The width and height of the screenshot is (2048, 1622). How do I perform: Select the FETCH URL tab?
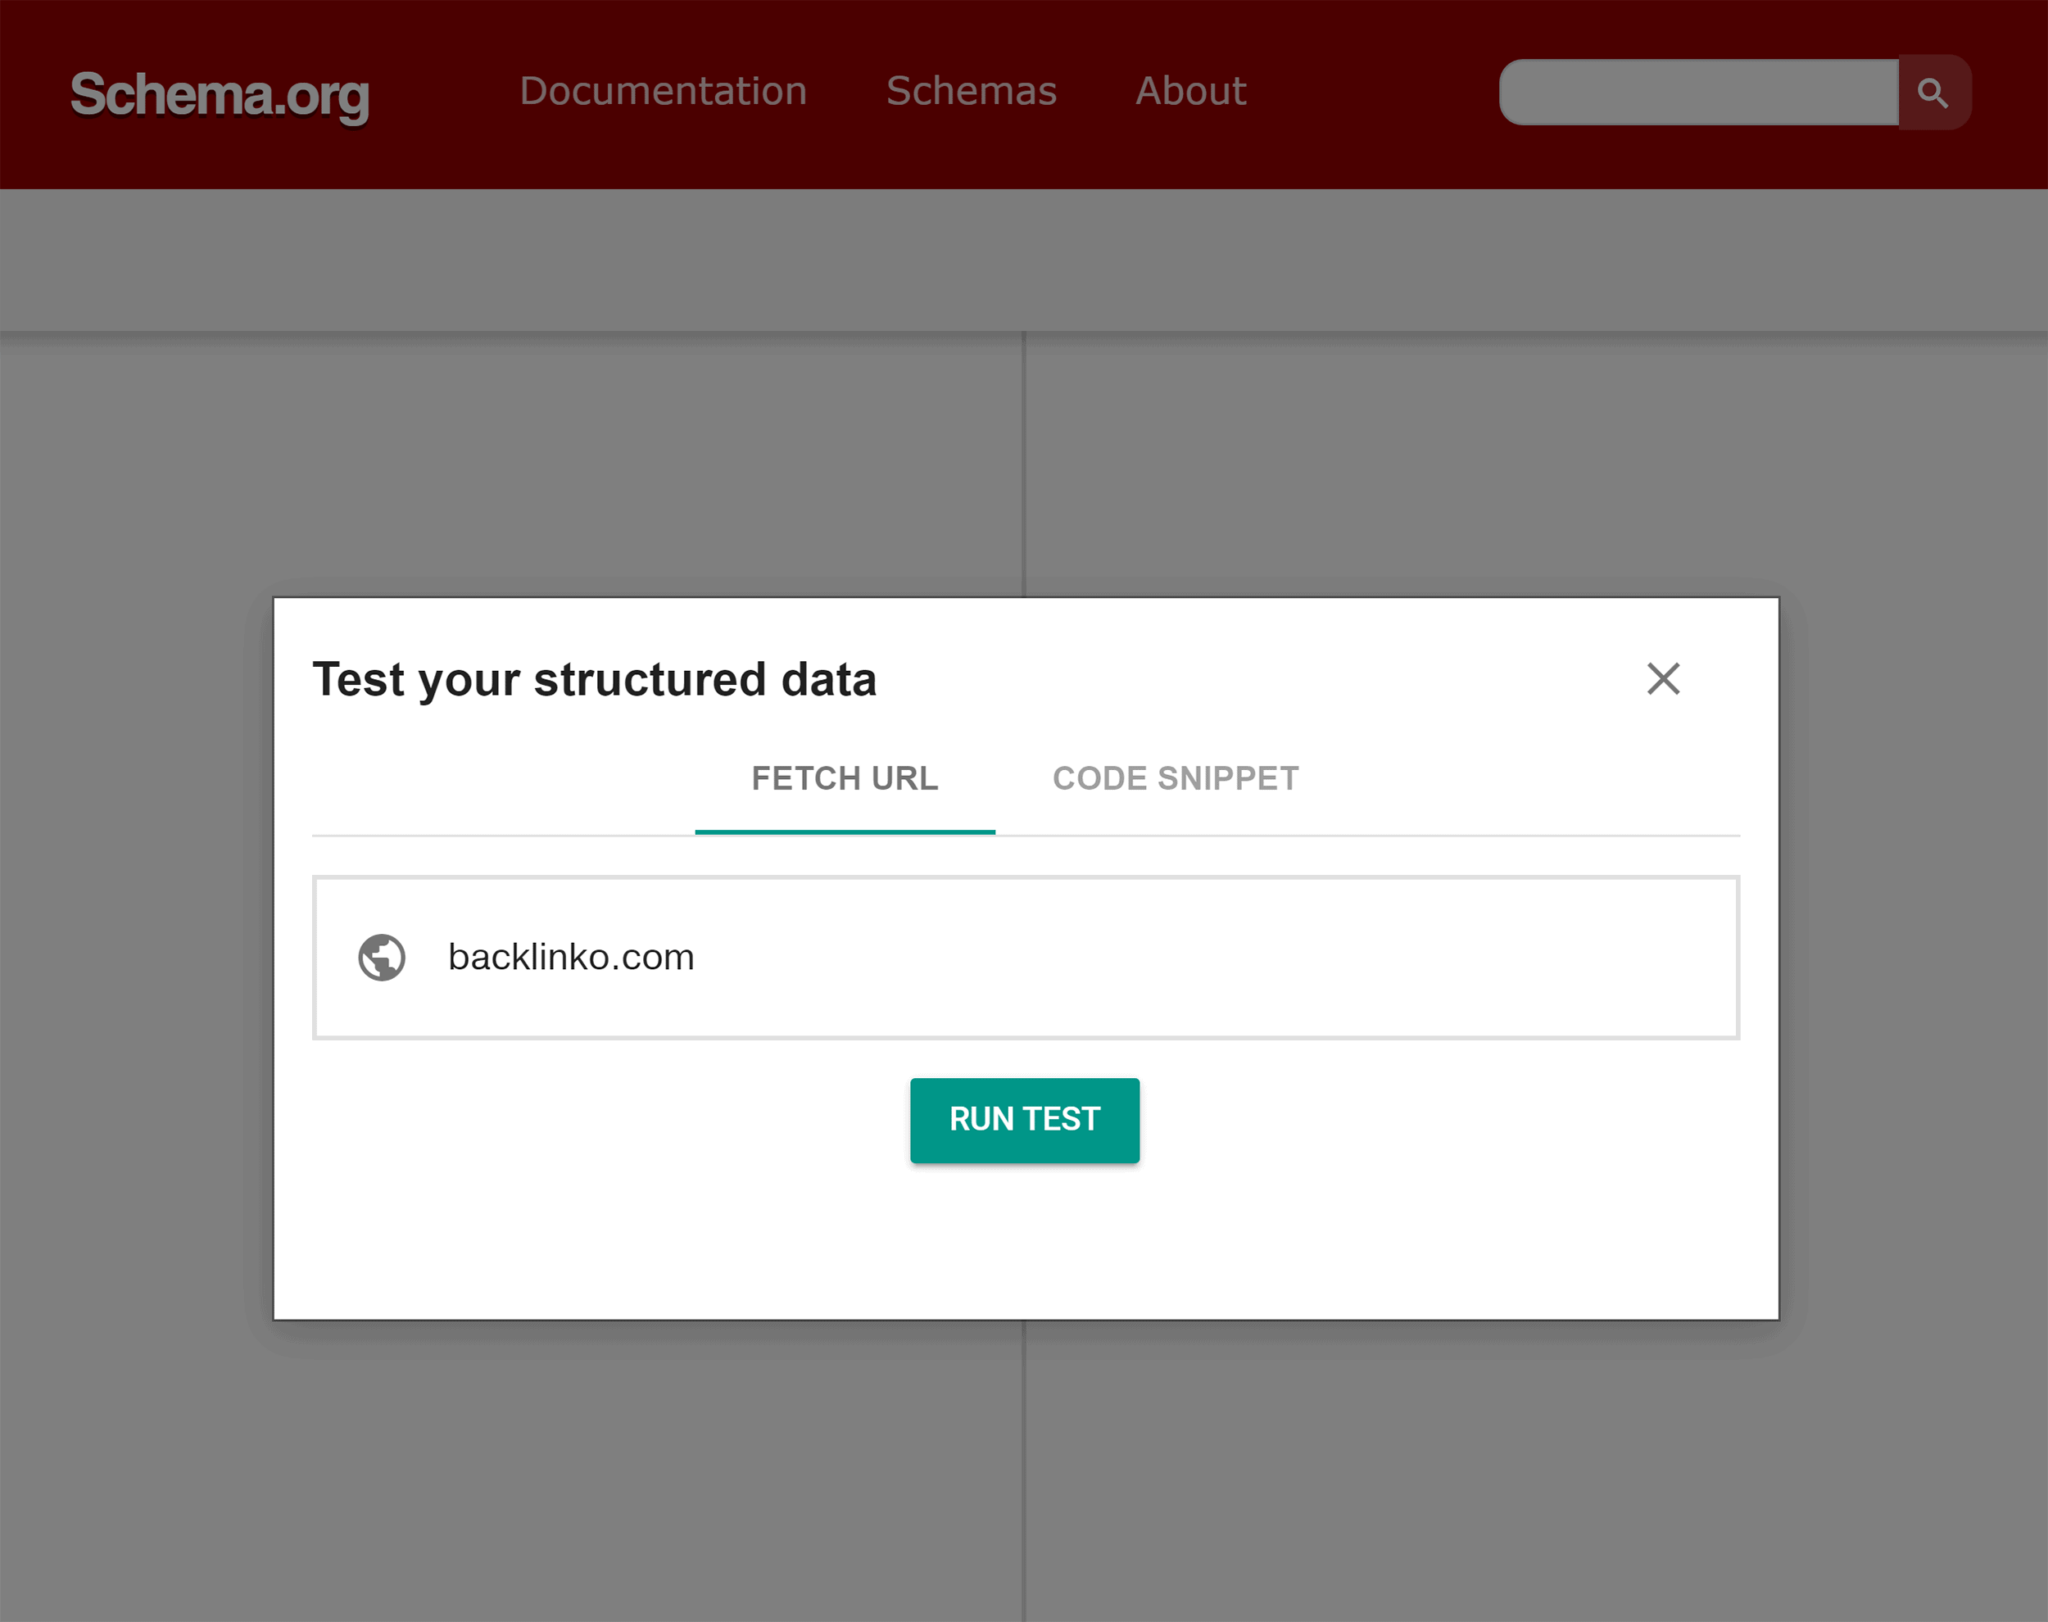tap(844, 778)
